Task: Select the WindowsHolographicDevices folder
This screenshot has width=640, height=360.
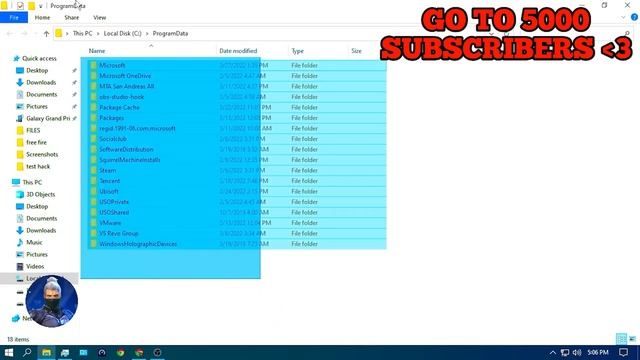Action: pyautogui.click(x=138, y=244)
